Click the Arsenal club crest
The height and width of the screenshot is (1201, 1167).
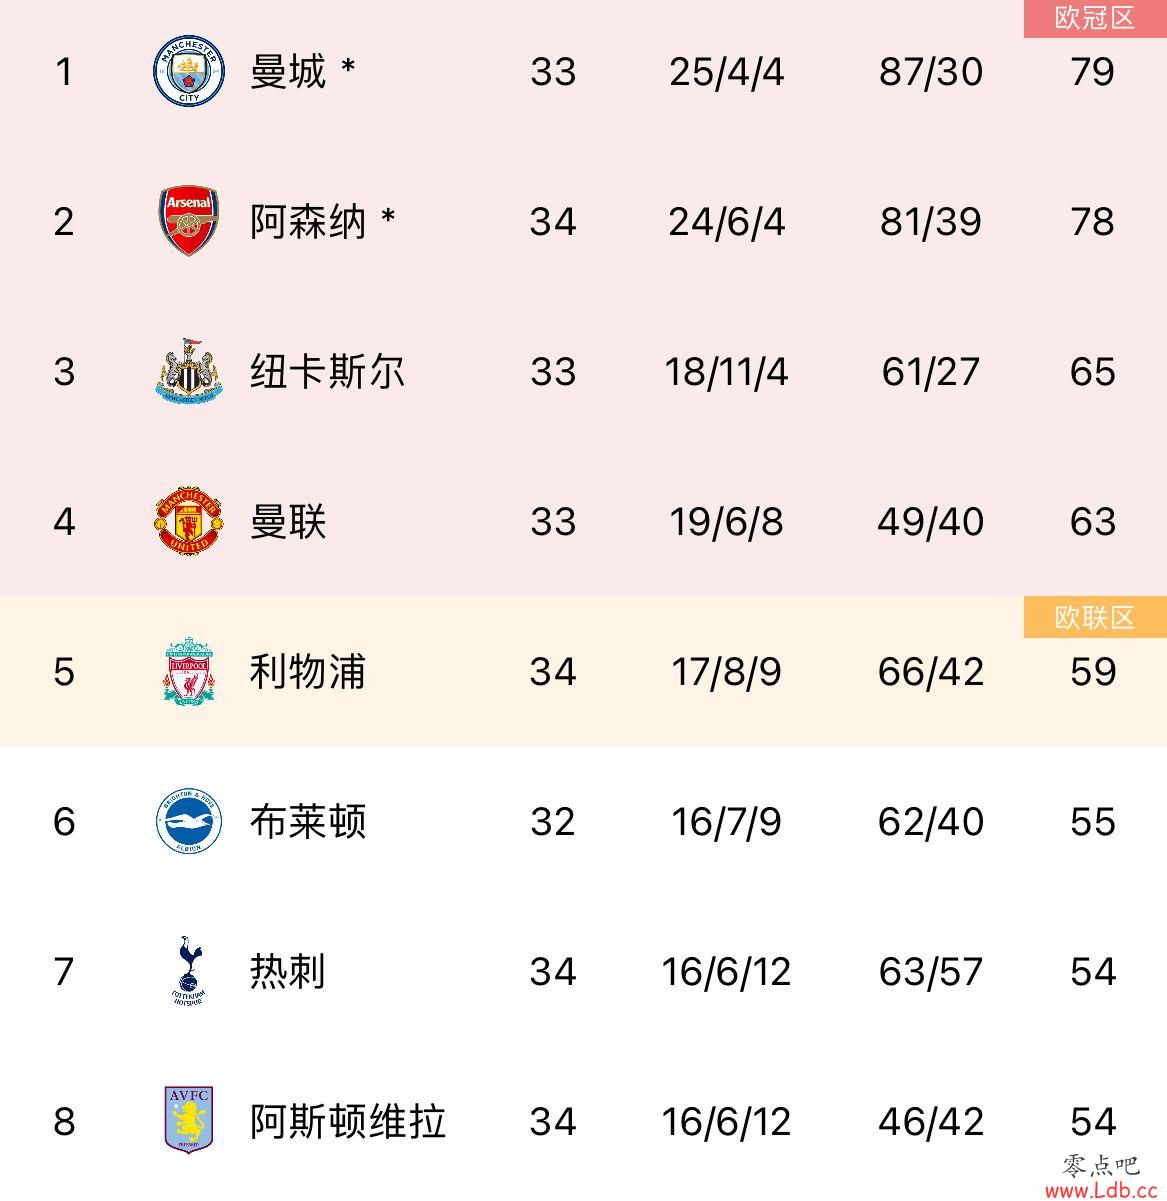189,221
